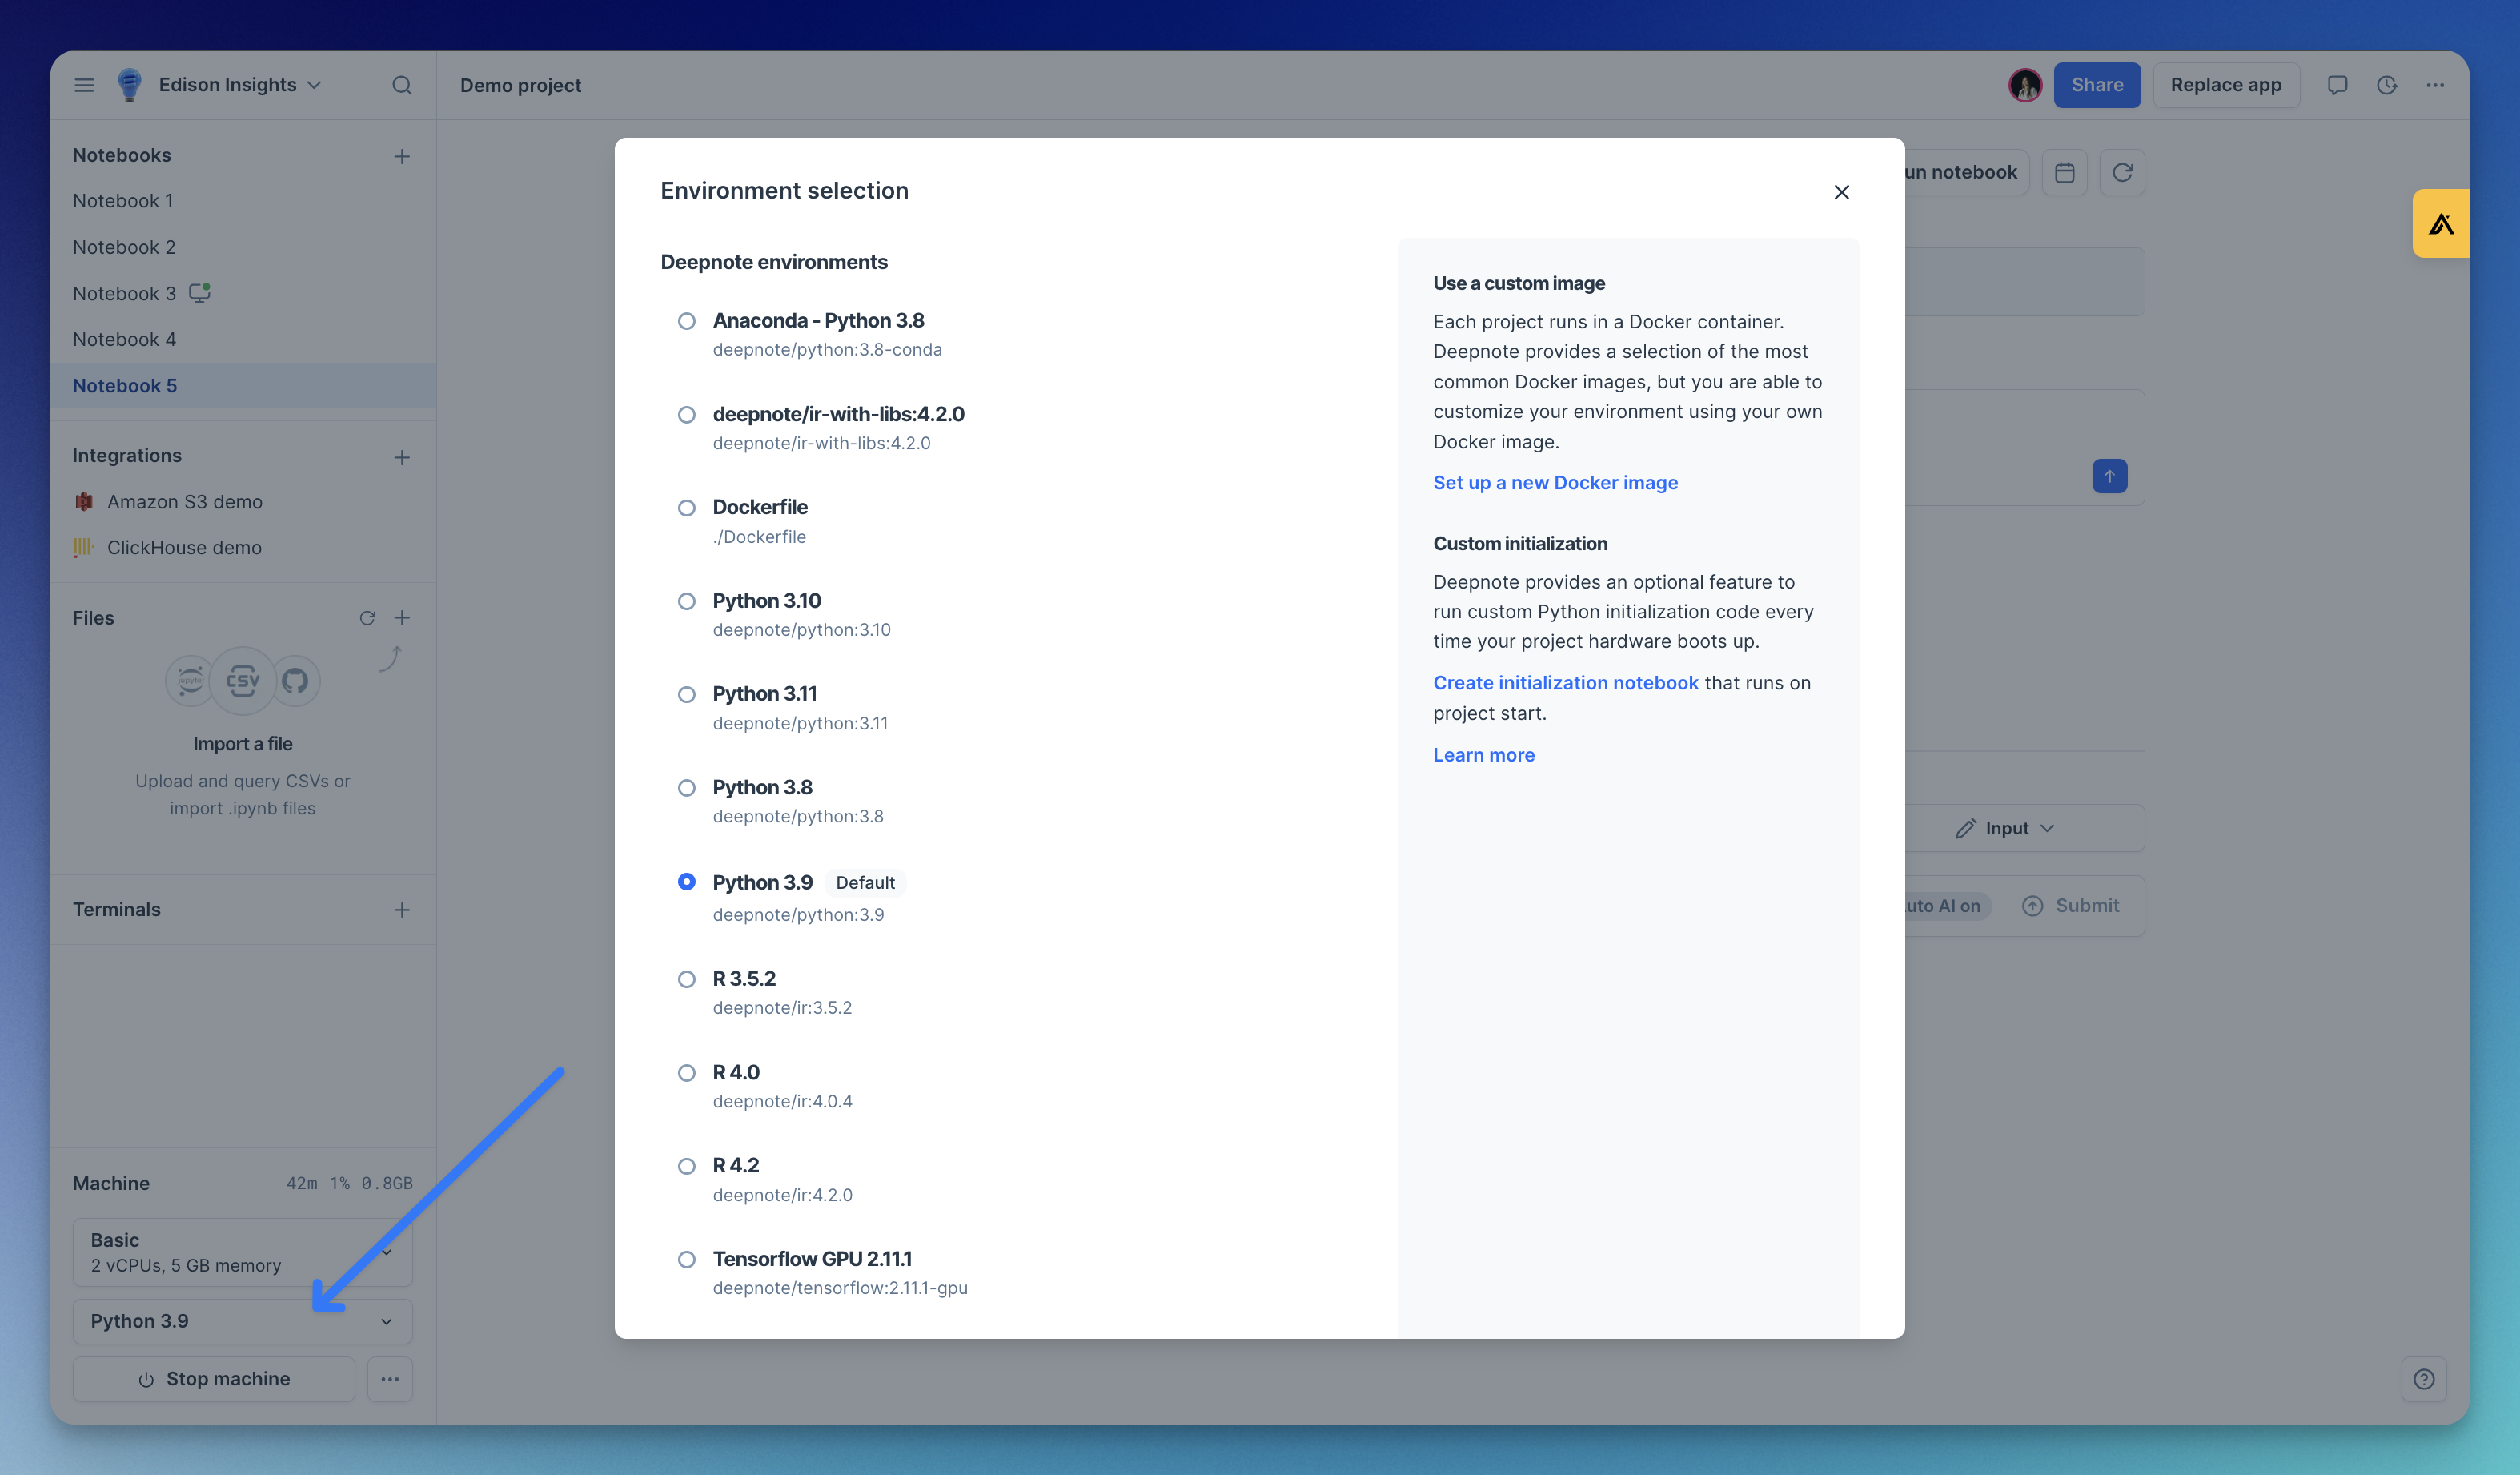The height and width of the screenshot is (1475, 2520).
Task: Open the help question mark icon
Action: (2424, 1380)
